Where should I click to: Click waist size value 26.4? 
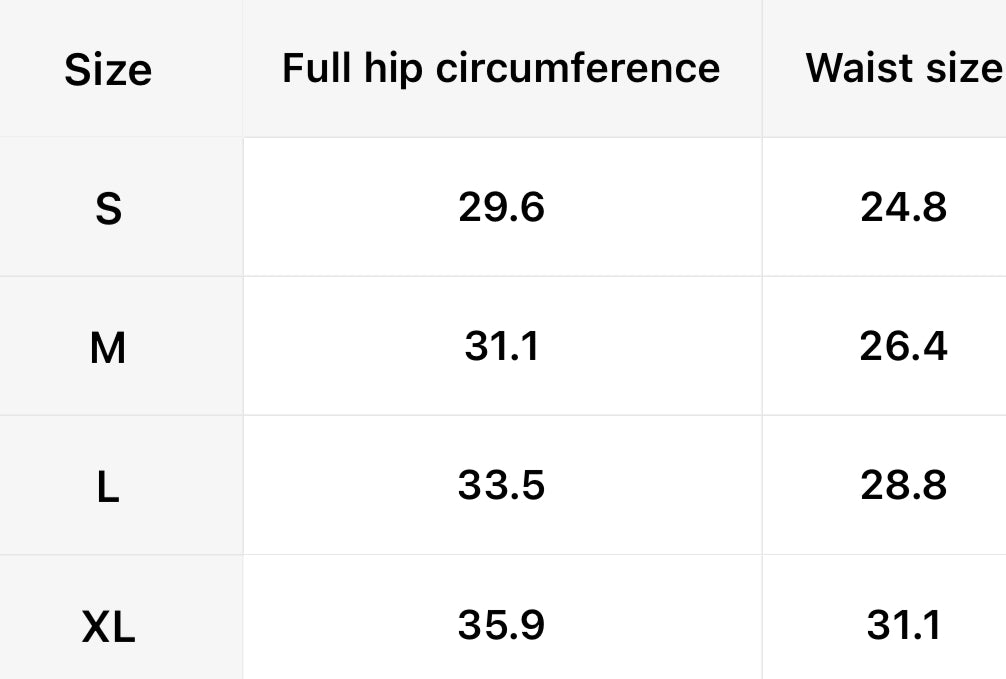903,346
